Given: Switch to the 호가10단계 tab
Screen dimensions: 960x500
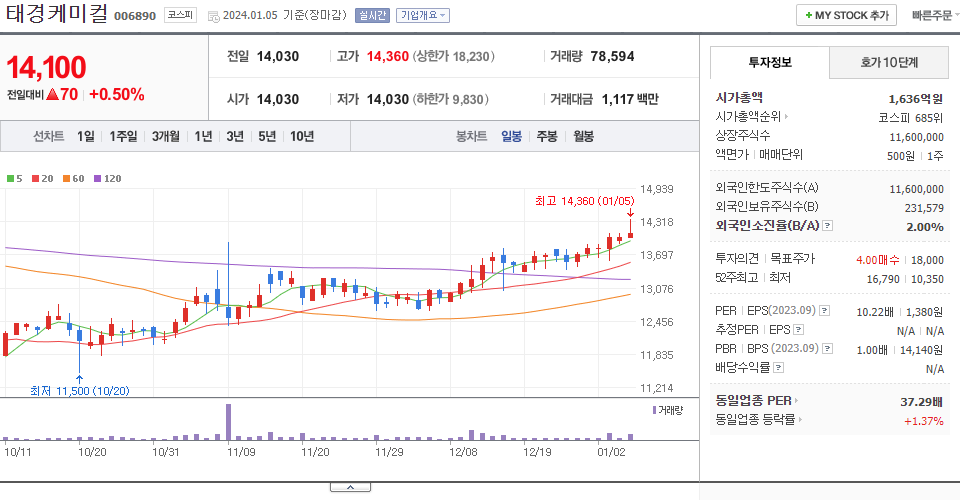Looking at the screenshot, I should coord(889,62).
